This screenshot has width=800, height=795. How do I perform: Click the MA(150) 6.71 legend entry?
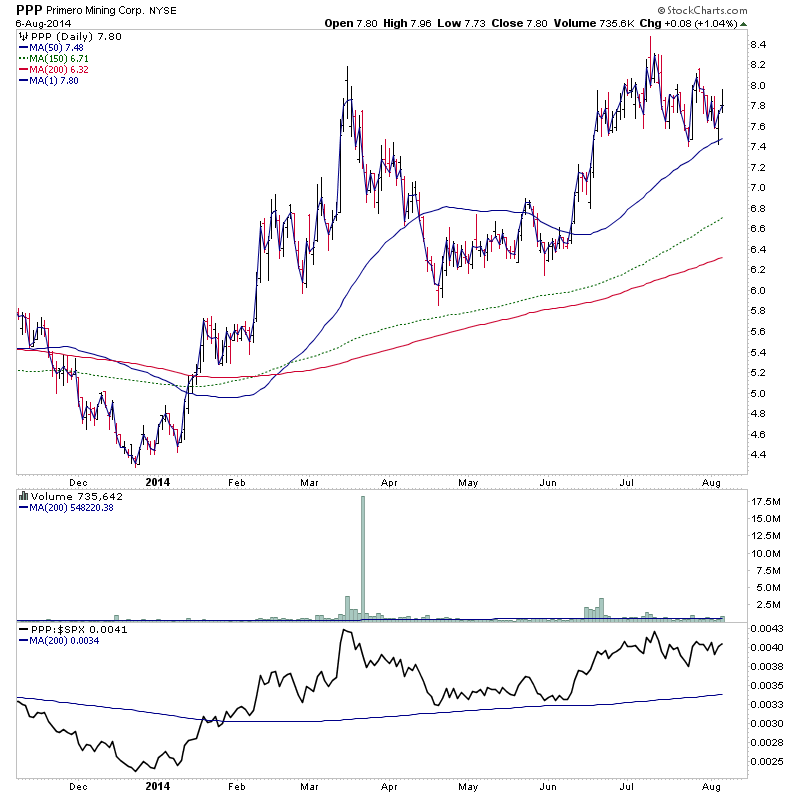pyautogui.click(x=59, y=59)
